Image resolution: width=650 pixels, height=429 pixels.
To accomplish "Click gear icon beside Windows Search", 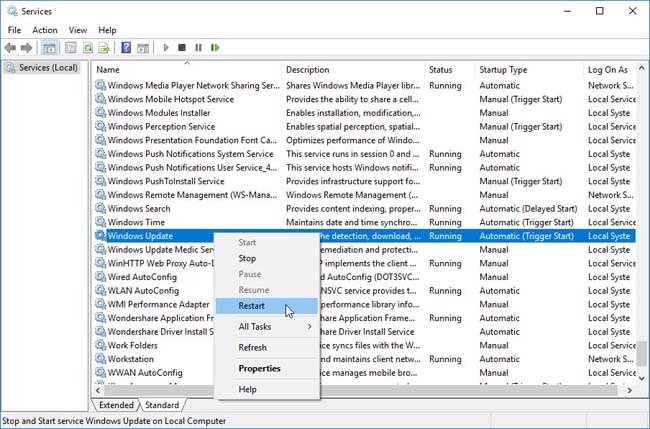I will click(100, 208).
